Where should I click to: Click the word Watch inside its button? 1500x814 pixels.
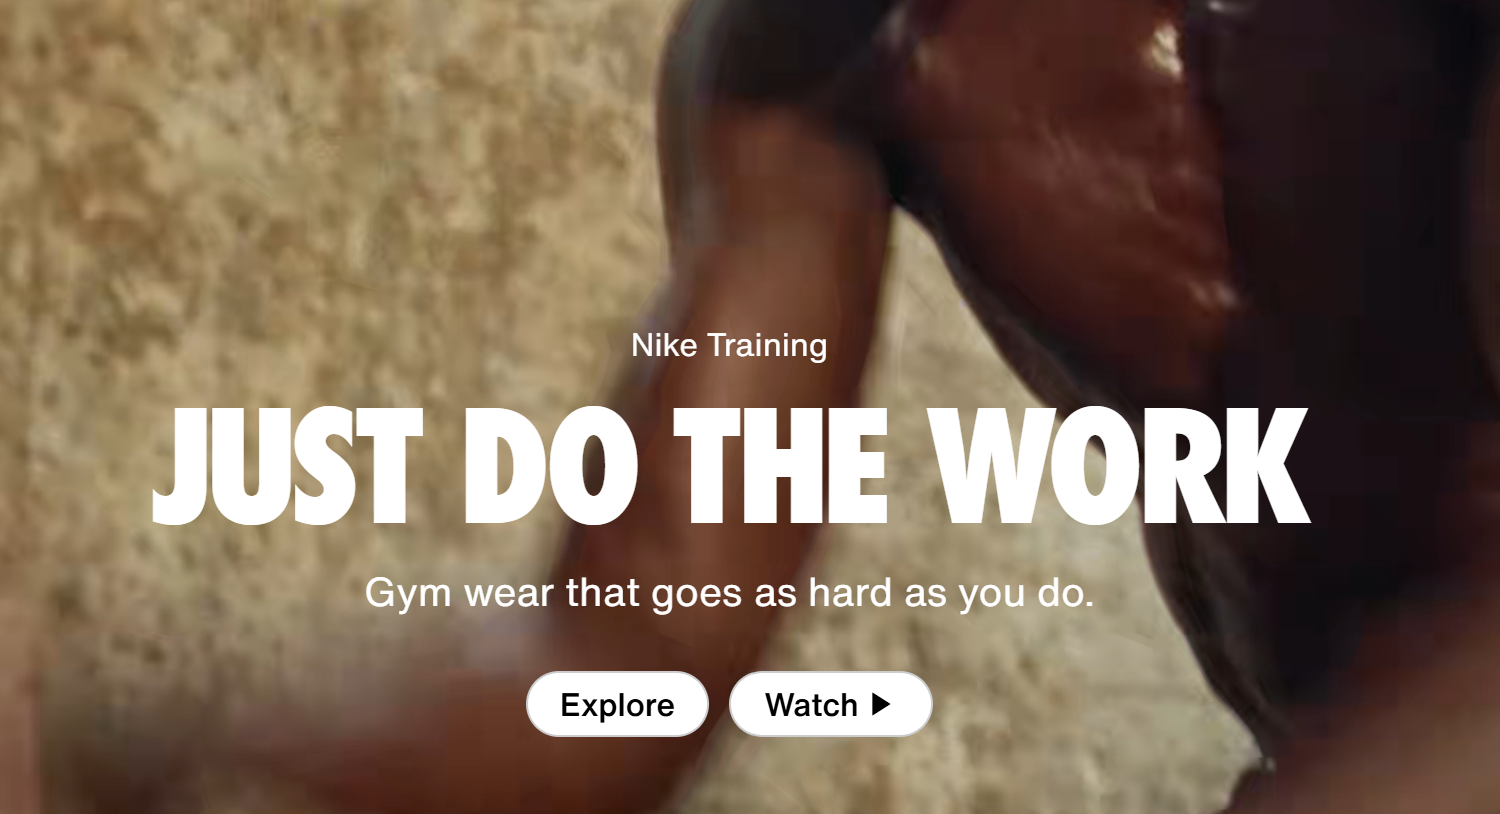(x=811, y=705)
